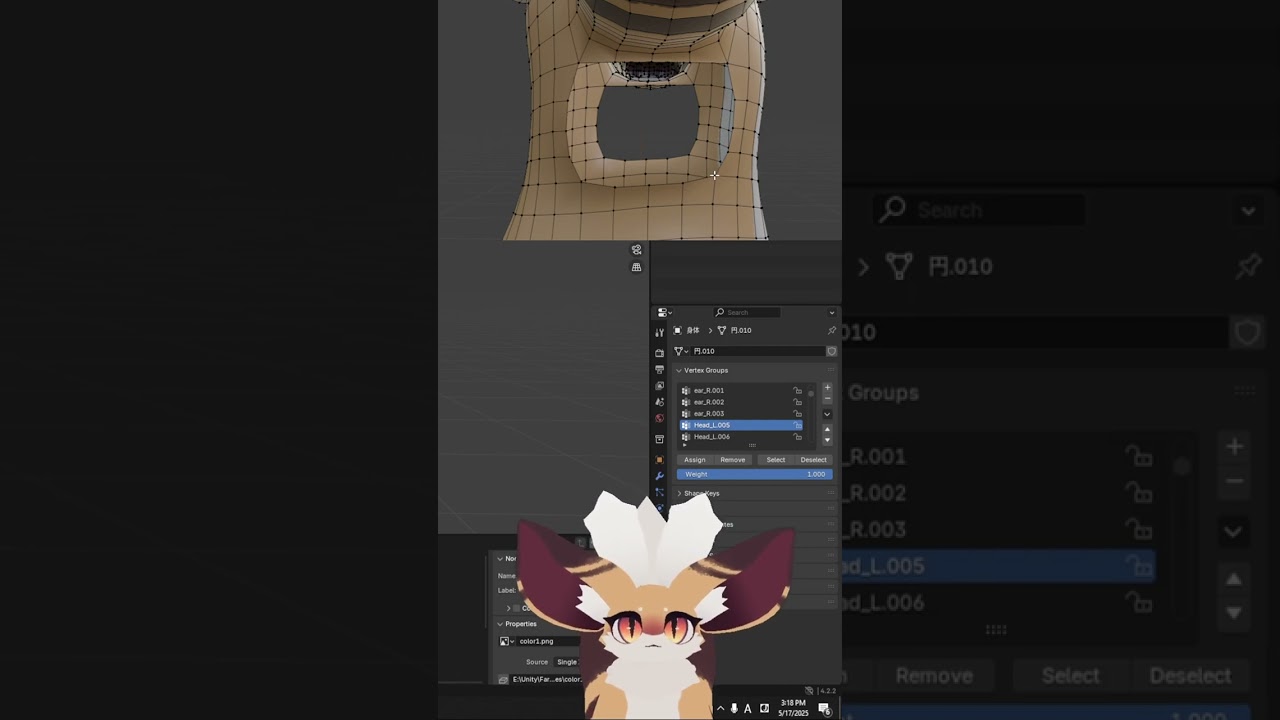Click the microphone tray icon
The height and width of the screenshot is (720, 1280).
pyautogui.click(x=734, y=709)
